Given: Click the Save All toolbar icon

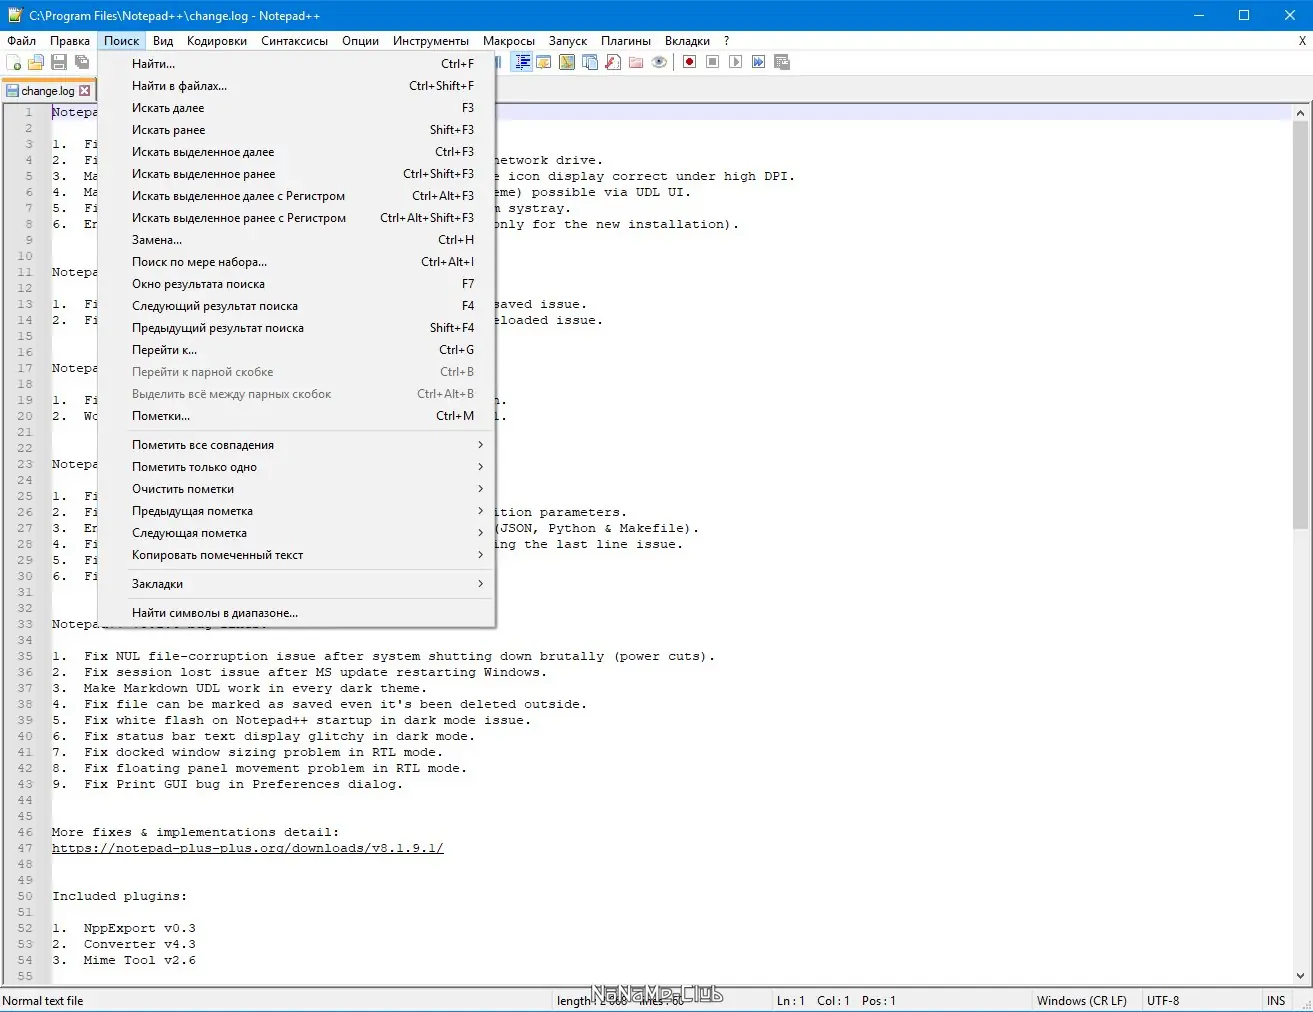Looking at the screenshot, I should (x=82, y=62).
